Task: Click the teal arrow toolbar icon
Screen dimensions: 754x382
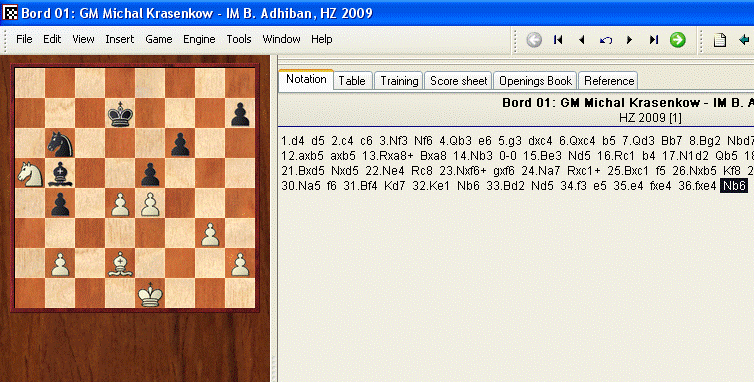Action: (744, 39)
